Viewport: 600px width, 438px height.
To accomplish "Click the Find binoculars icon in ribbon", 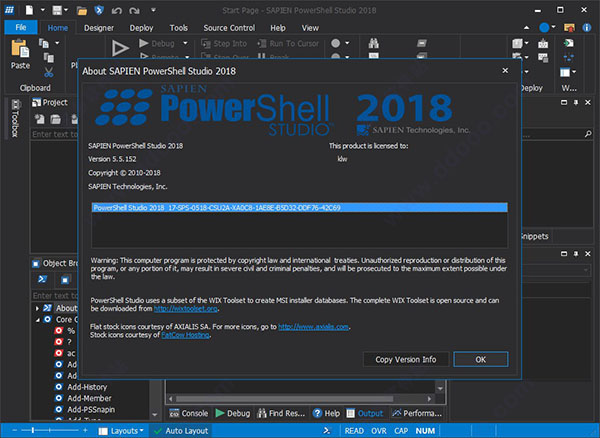I will tap(374, 43).
